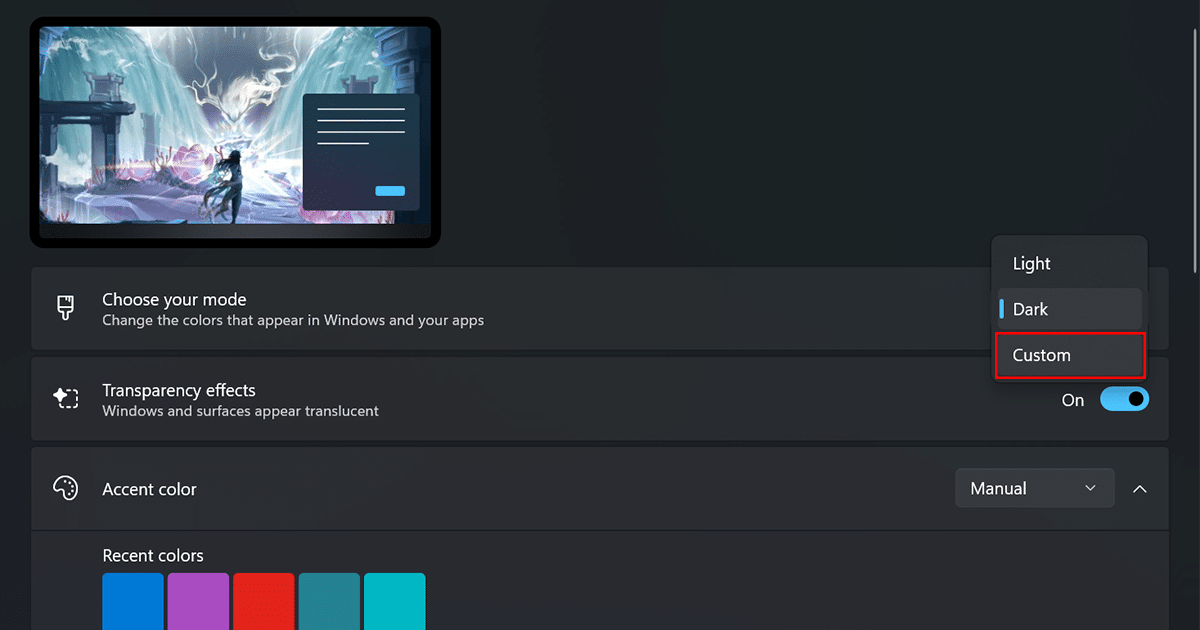
Task: Select the blue recent color swatch
Action: 133,600
